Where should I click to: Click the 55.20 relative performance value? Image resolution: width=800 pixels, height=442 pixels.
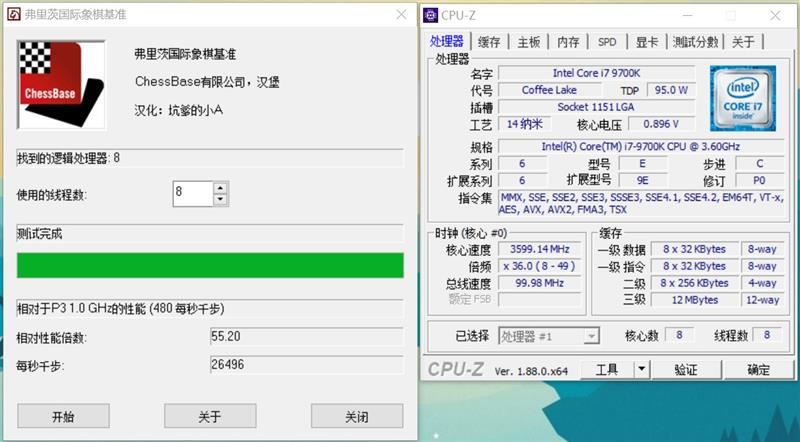click(x=307, y=337)
